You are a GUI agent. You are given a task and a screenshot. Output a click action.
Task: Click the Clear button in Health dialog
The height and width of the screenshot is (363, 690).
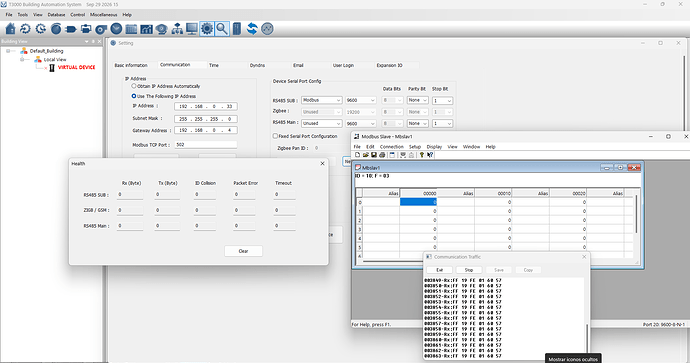click(x=243, y=251)
